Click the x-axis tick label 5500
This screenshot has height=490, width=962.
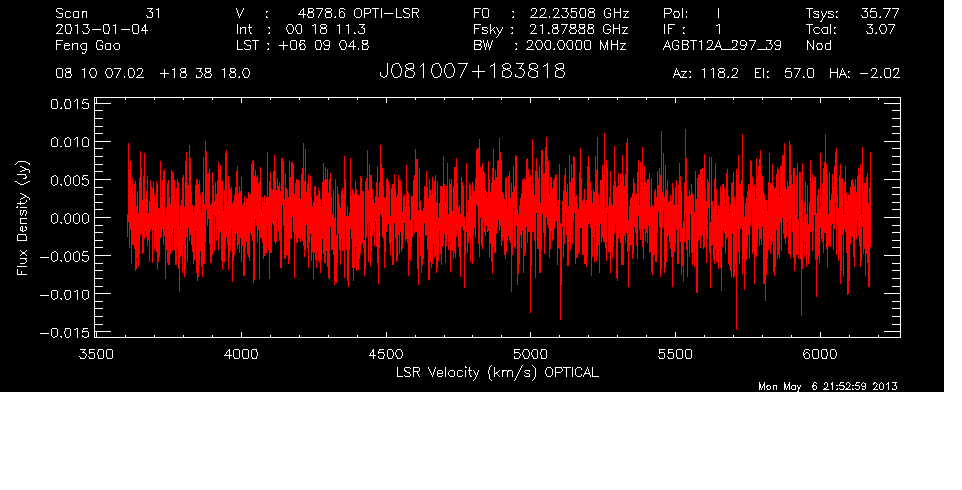[675, 354]
